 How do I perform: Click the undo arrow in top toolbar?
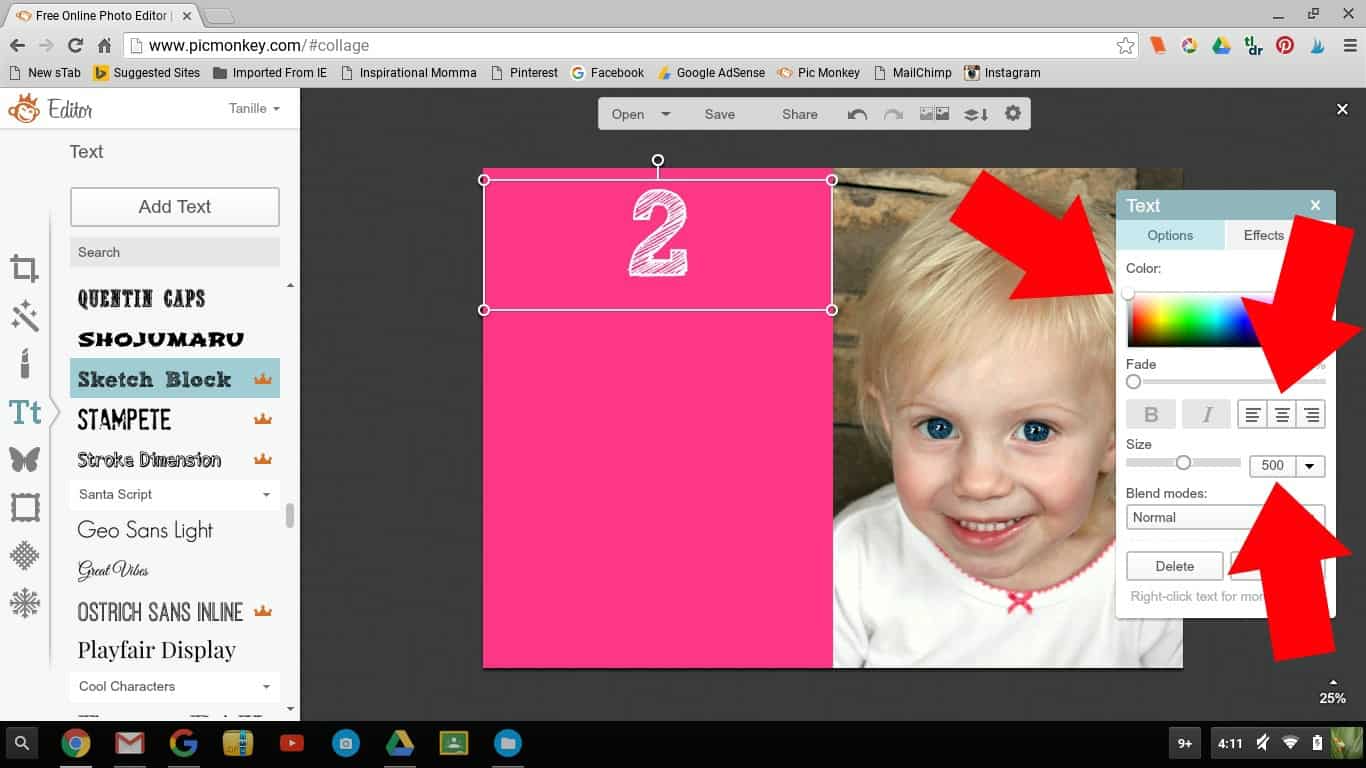[857, 114]
